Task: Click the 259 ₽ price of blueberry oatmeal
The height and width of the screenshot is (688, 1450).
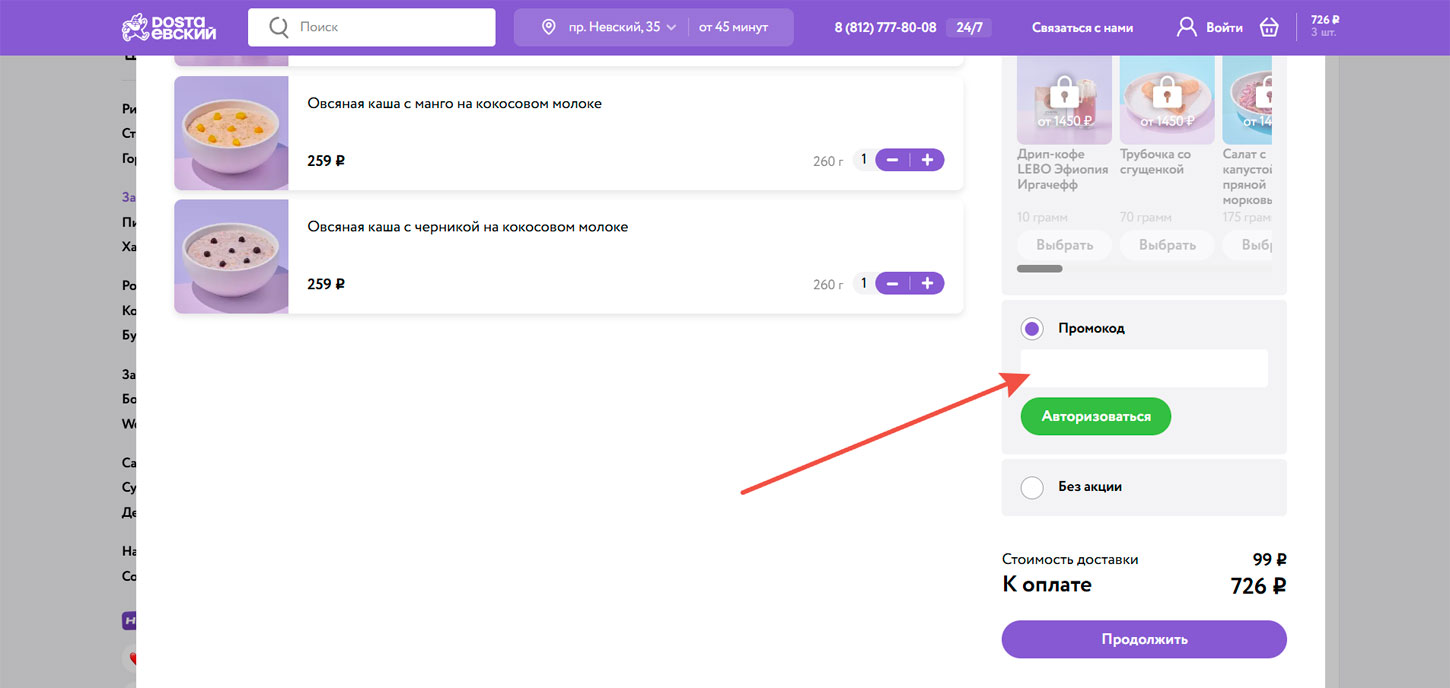Action: pyautogui.click(x=326, y=284)
